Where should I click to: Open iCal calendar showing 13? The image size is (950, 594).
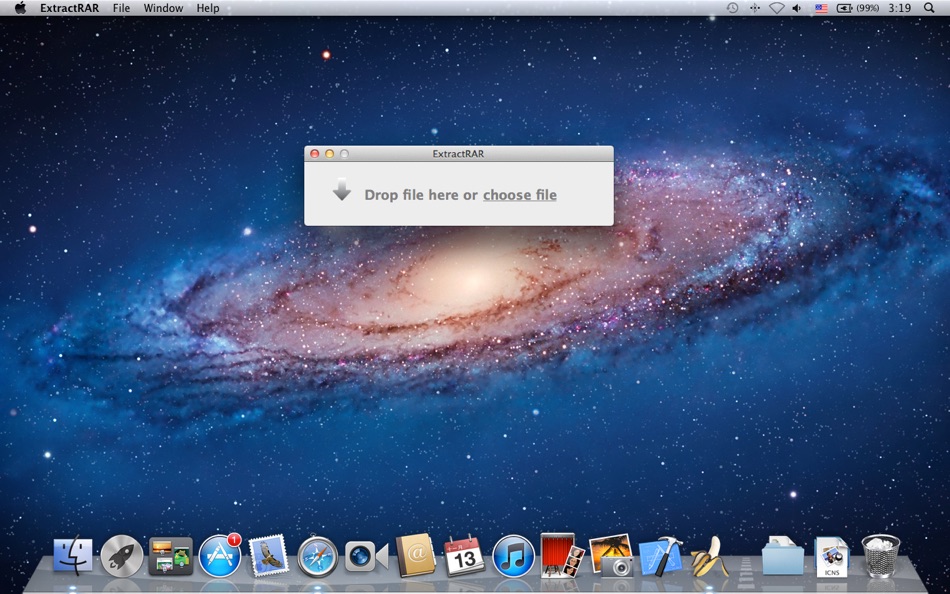click(464, 556)
